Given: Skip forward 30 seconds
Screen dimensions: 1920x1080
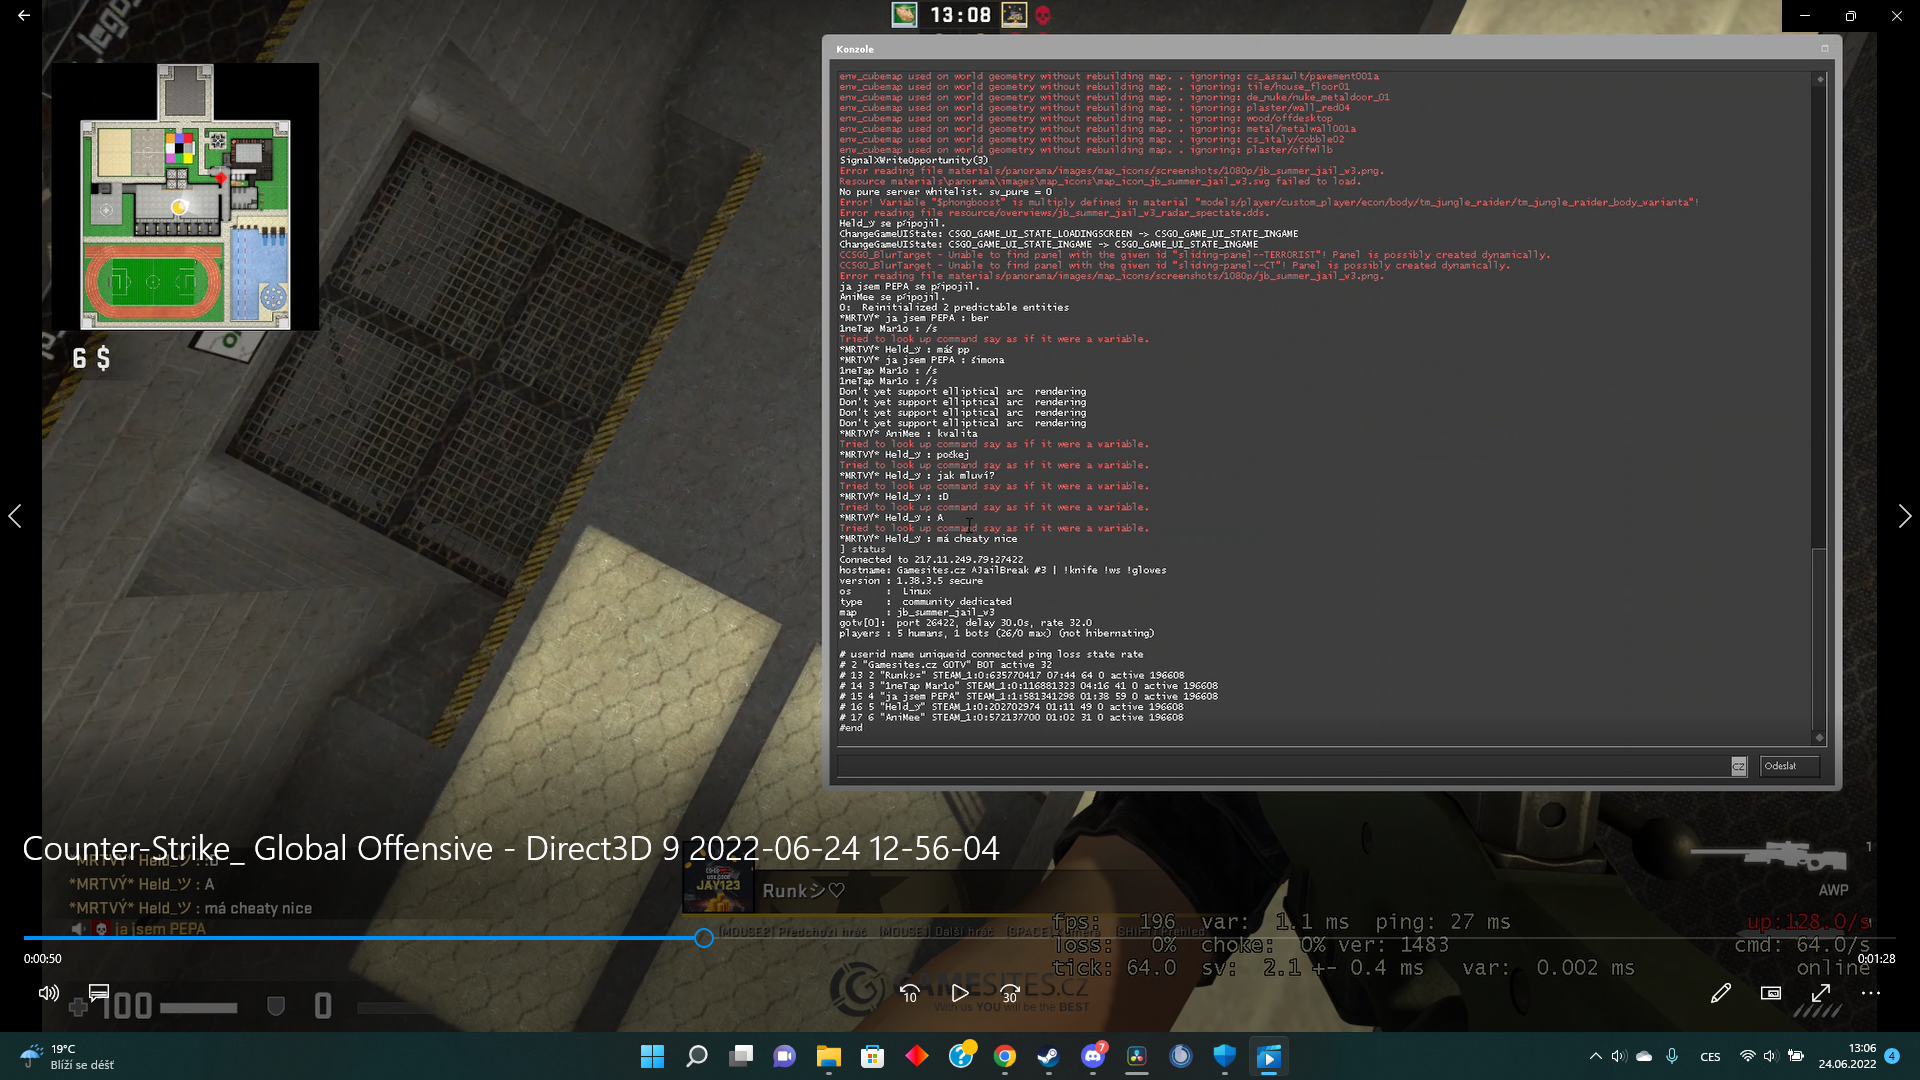Looking at the screenshot, I should point(1010,993).
